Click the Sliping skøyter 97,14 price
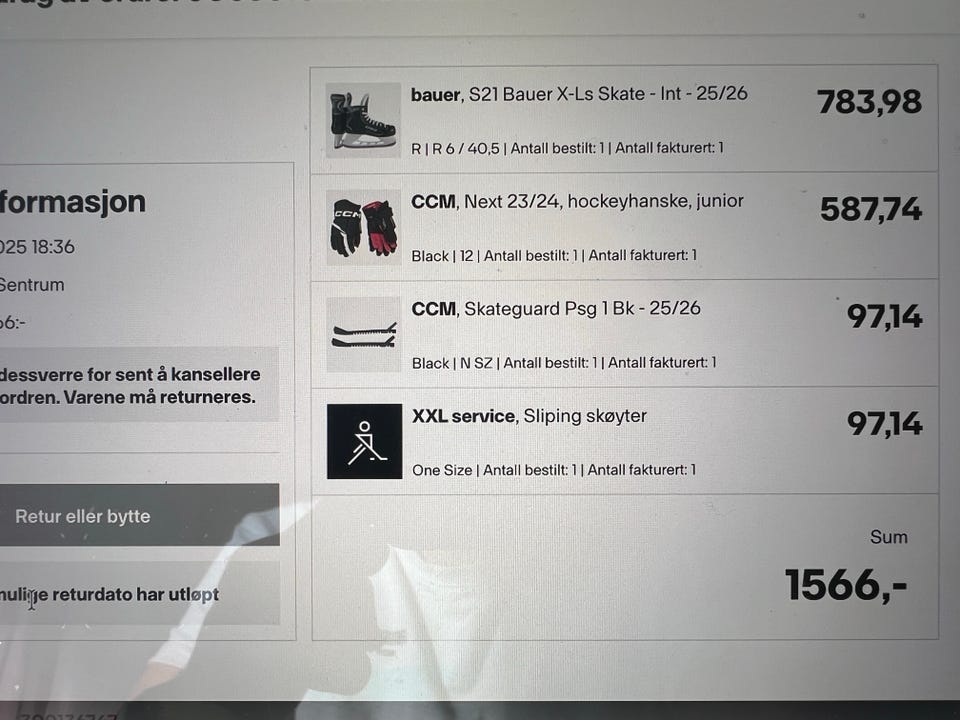The width and height of the screenshot is (960, 720). click(884, 423)
